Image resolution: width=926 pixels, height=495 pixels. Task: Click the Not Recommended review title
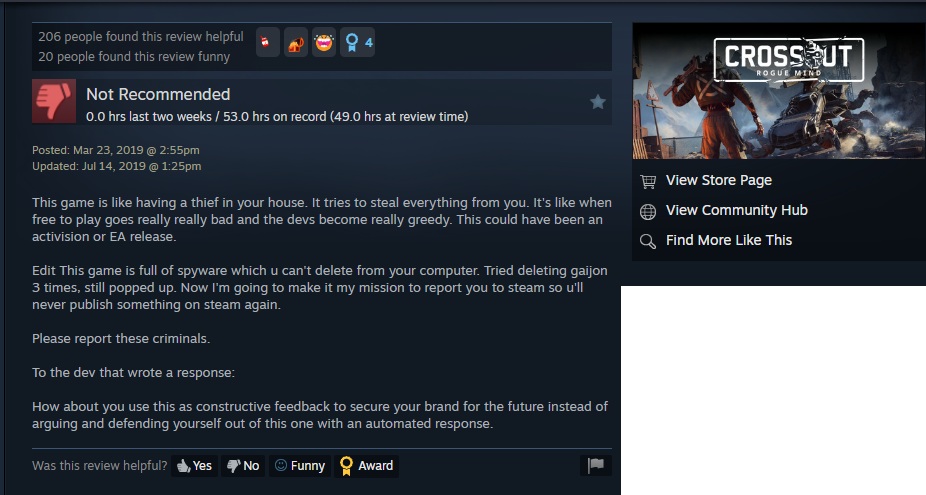(158, 94)
